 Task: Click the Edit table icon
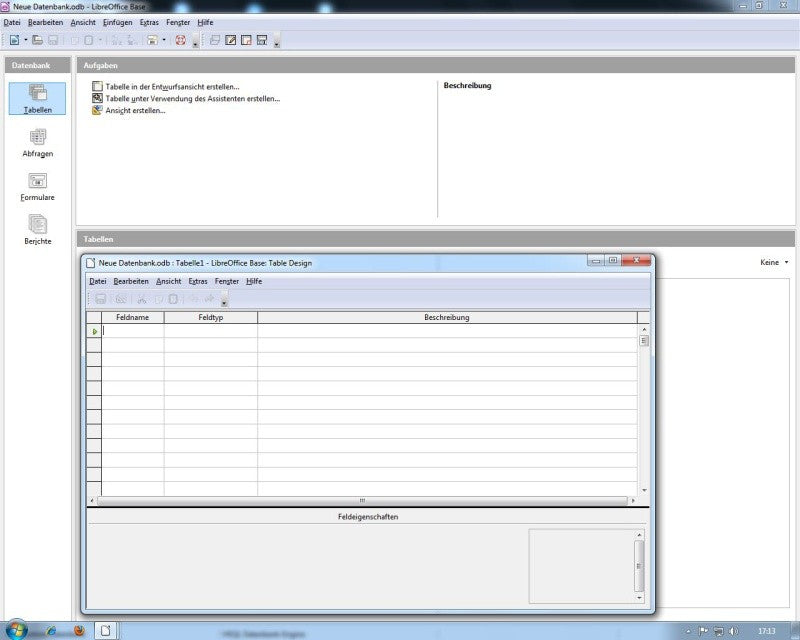tap(231, 40)
